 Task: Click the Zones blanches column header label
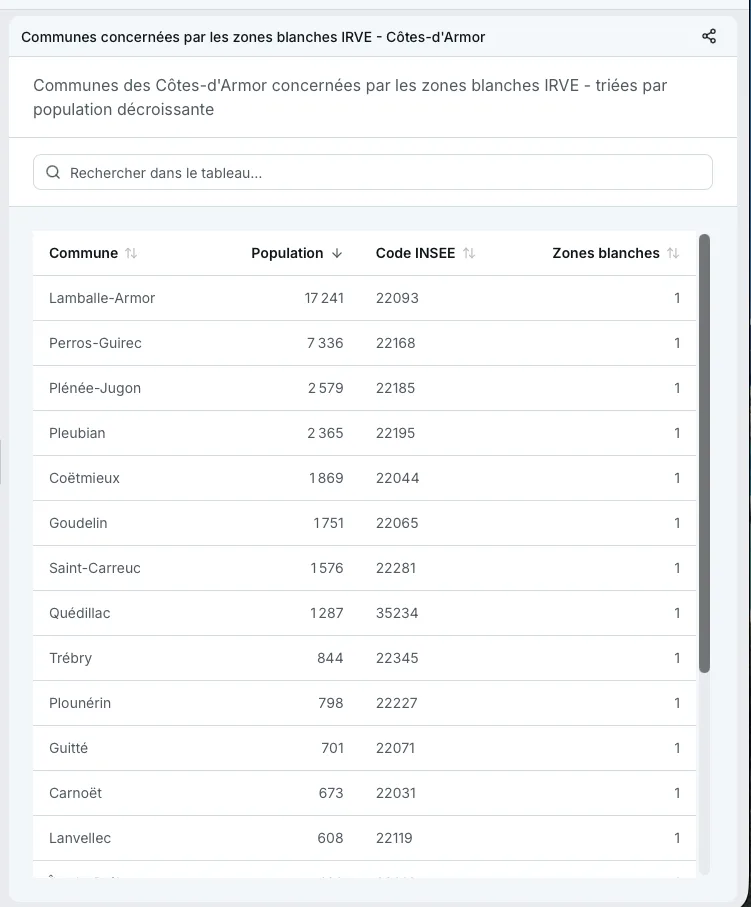click(606, 253)
